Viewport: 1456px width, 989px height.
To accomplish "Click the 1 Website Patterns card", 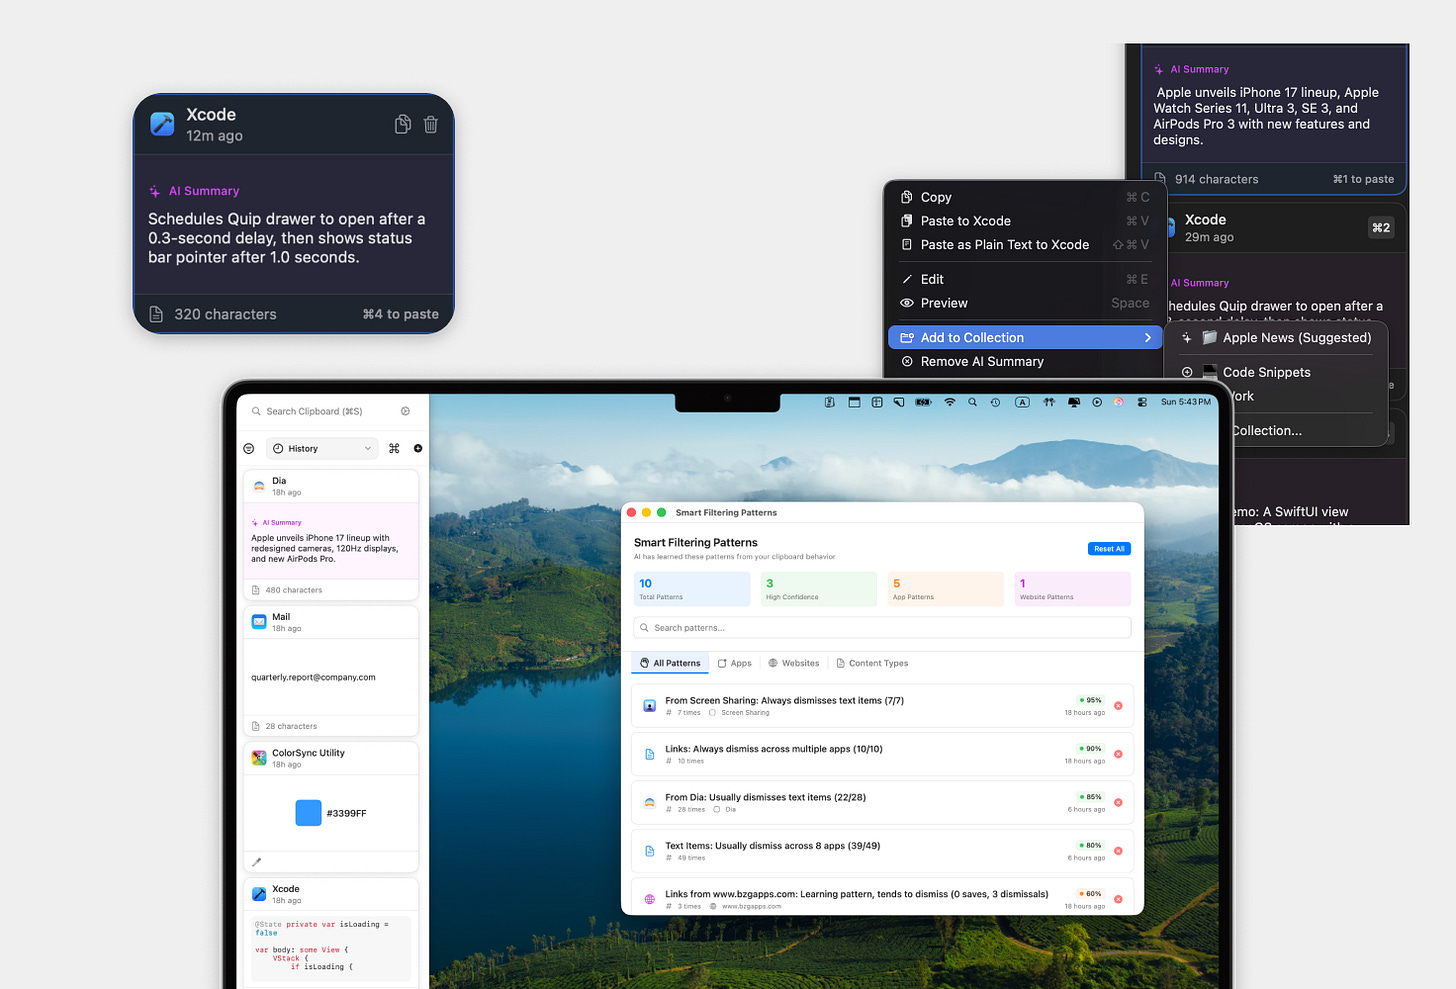I will coord(1072,589).
